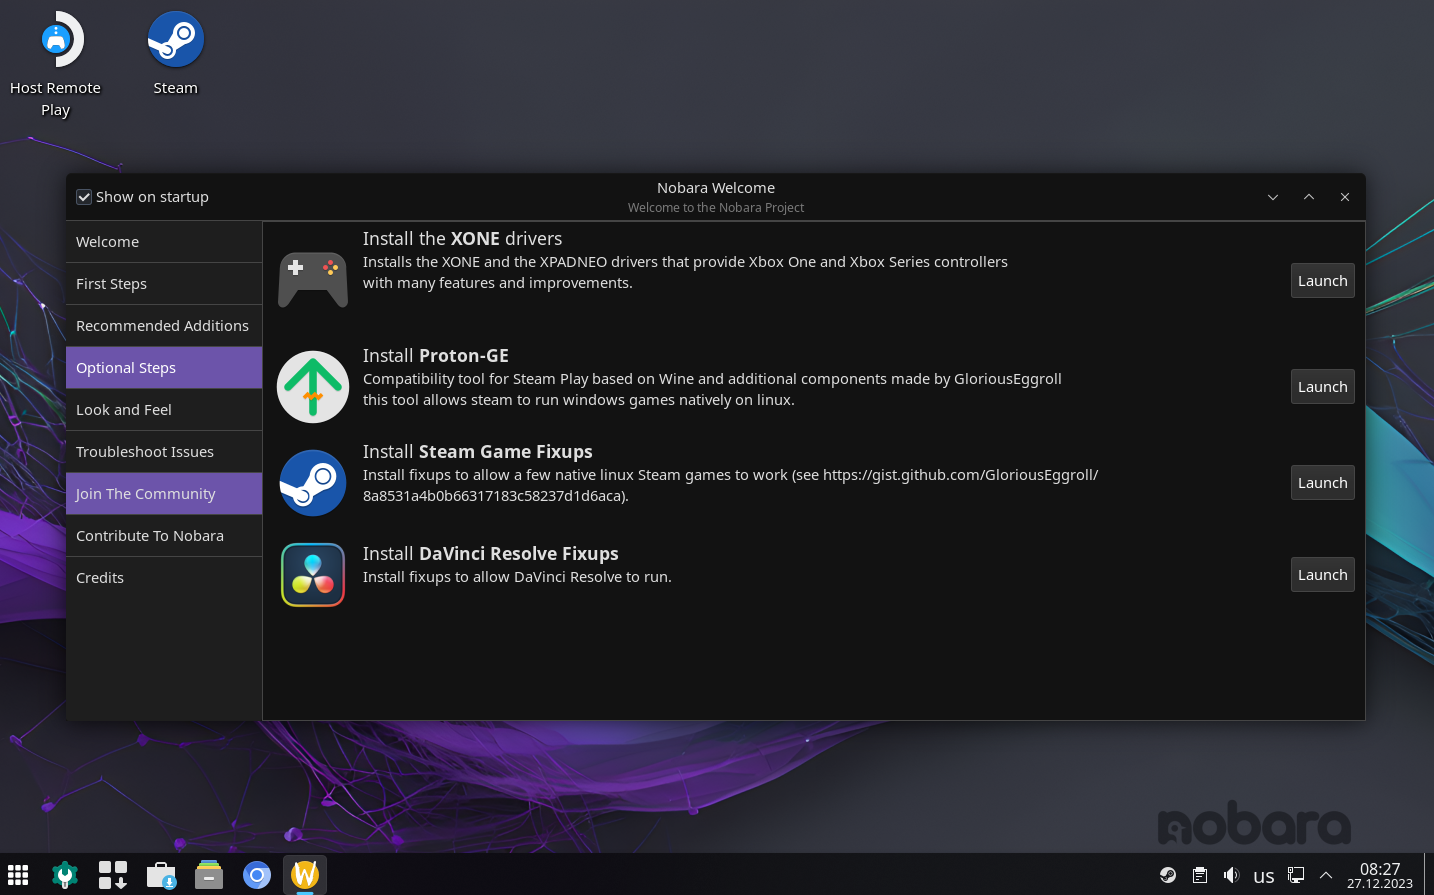Click the 'us' keyboard layout indicator

coord(1264,876)
